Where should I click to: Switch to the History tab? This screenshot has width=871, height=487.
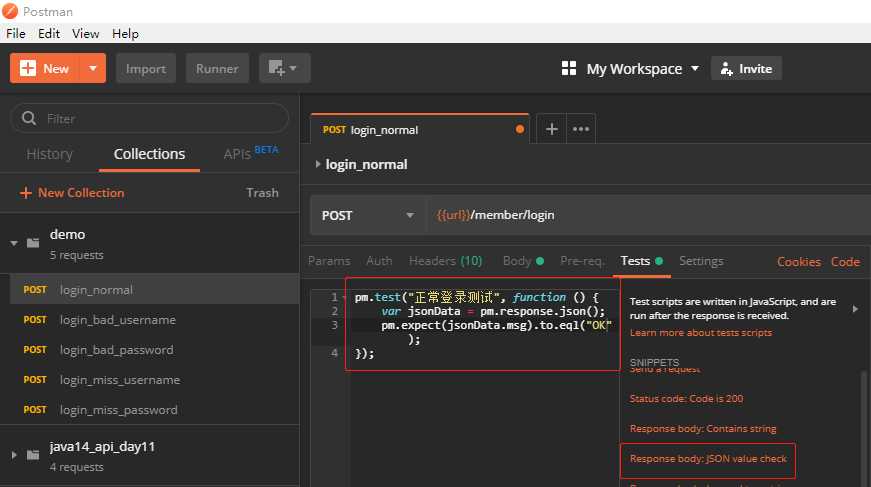[x=49, y=154]
